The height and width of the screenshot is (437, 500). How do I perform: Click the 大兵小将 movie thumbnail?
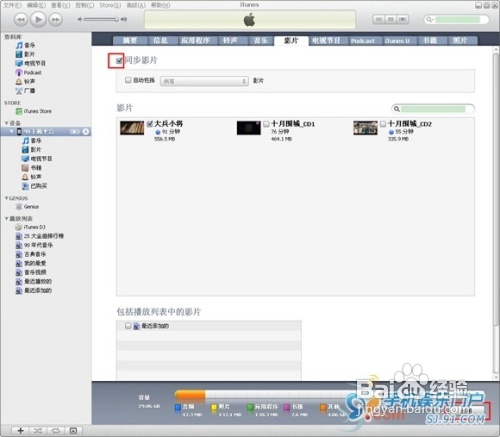(x=132, y=128)
